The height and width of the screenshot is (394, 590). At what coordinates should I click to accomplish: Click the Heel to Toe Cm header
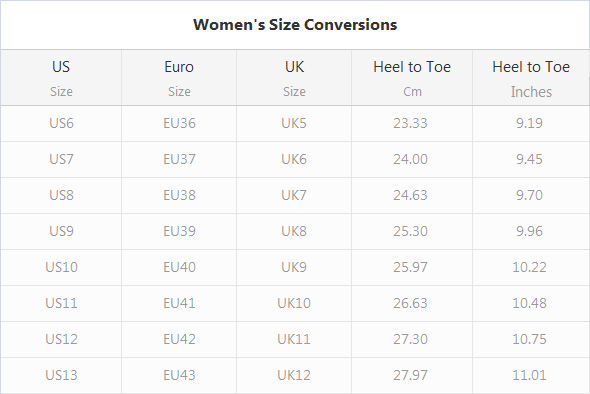[x=412, y=78]
